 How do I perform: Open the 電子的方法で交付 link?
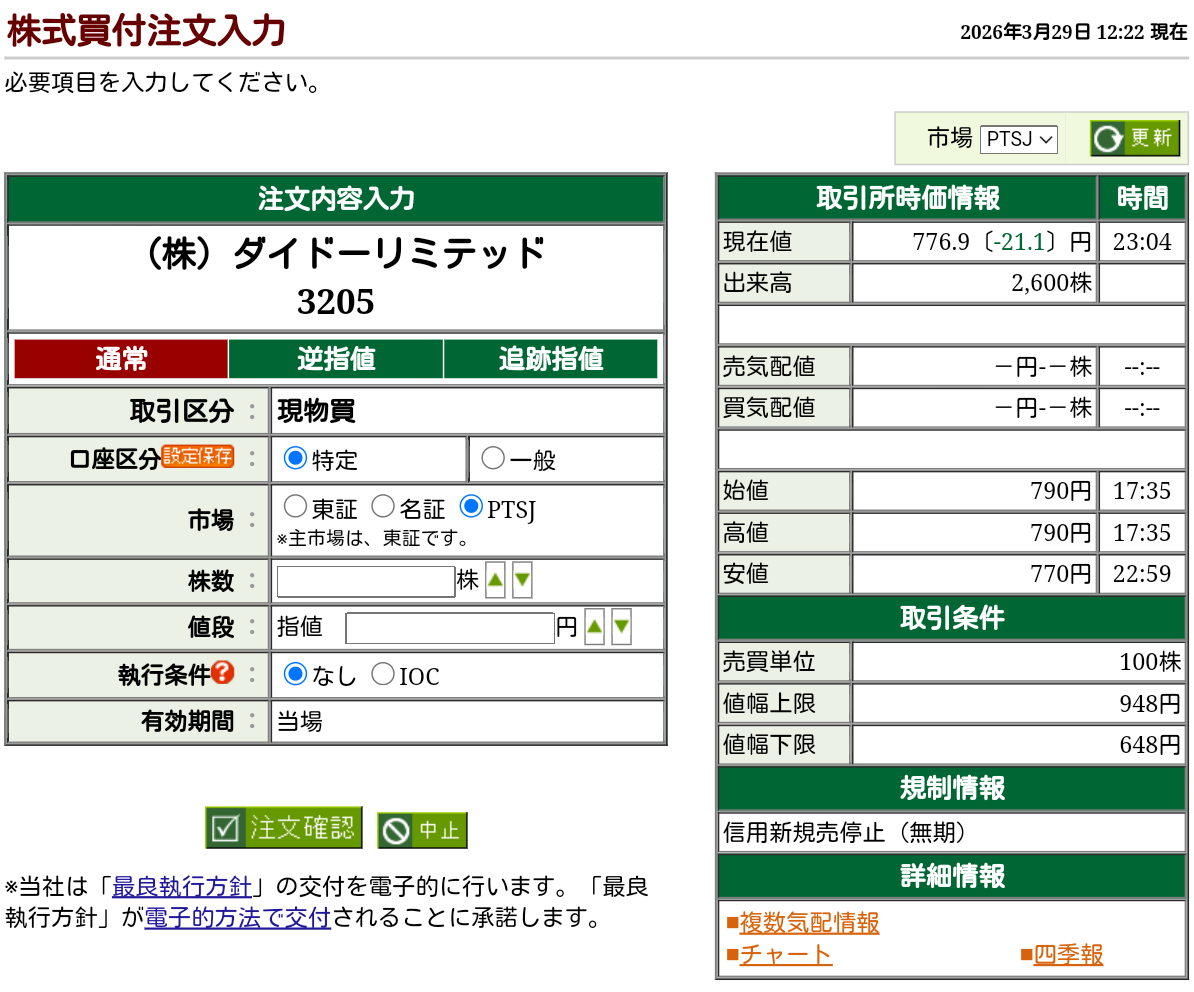[237, 918]
